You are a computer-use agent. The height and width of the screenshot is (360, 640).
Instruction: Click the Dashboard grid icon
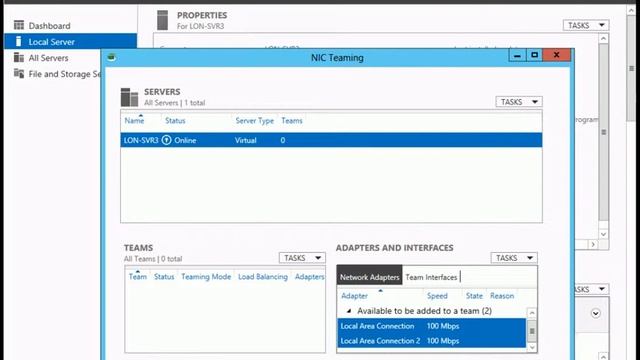point(19,25)
